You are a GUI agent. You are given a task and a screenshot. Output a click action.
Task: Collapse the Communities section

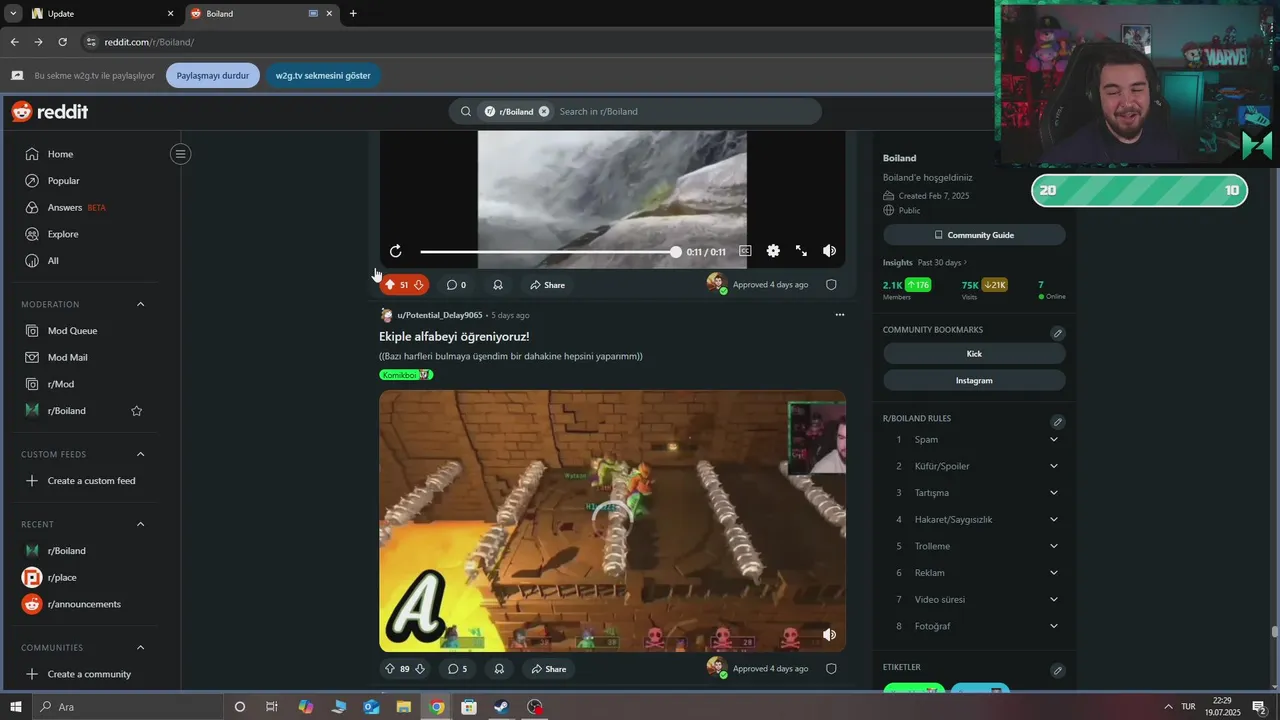click(141, 648)
